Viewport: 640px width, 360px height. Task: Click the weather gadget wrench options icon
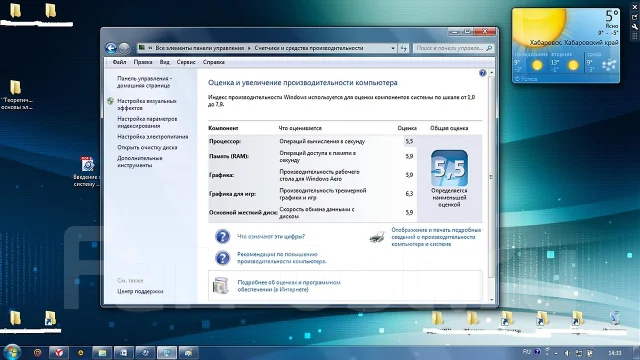coord(635,27)
